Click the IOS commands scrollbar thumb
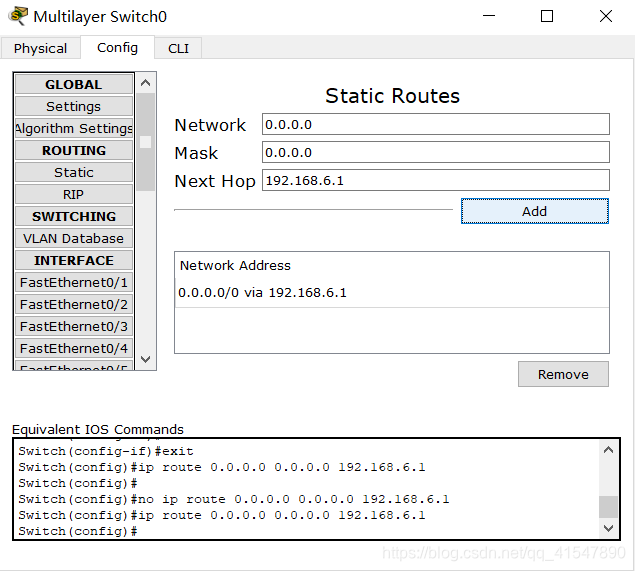635x571 pixels. tap(608, 507)
